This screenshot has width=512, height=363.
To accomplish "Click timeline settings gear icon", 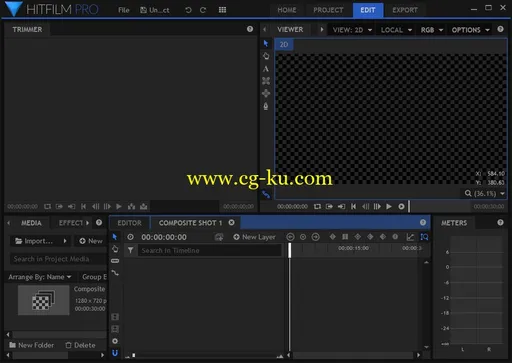I will click(x=115, y=341).
